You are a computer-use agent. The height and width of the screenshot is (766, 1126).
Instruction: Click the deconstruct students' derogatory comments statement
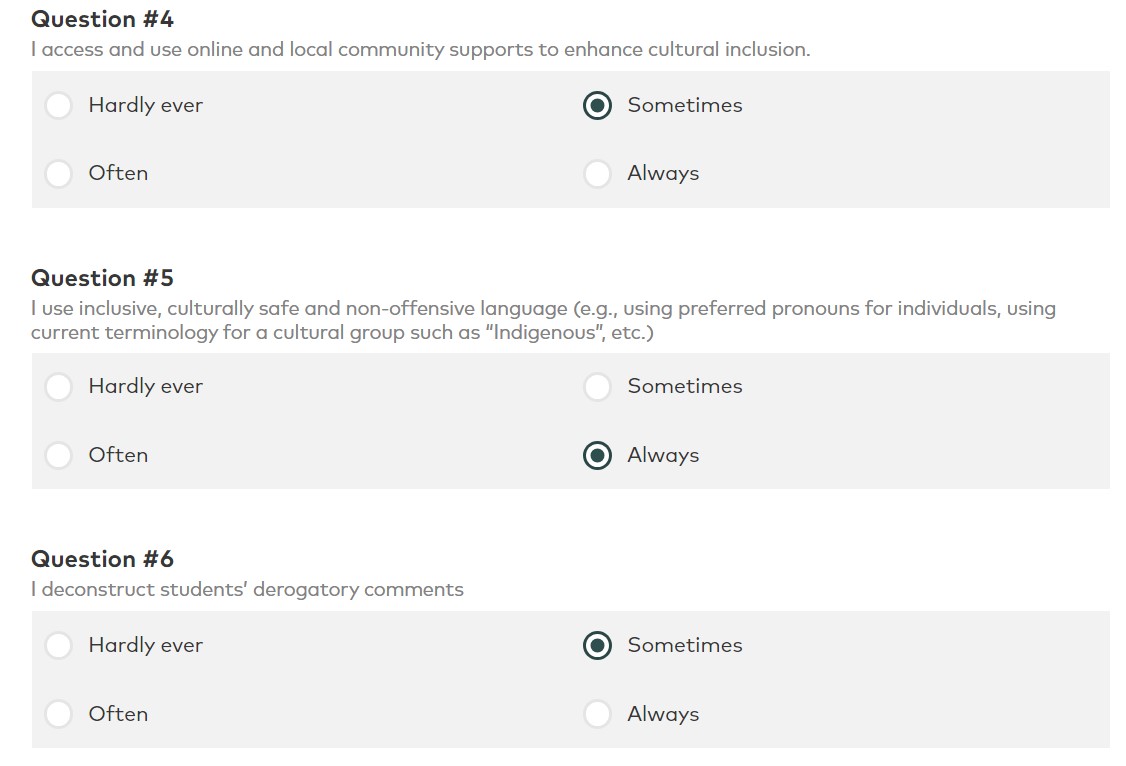(248, 589)
